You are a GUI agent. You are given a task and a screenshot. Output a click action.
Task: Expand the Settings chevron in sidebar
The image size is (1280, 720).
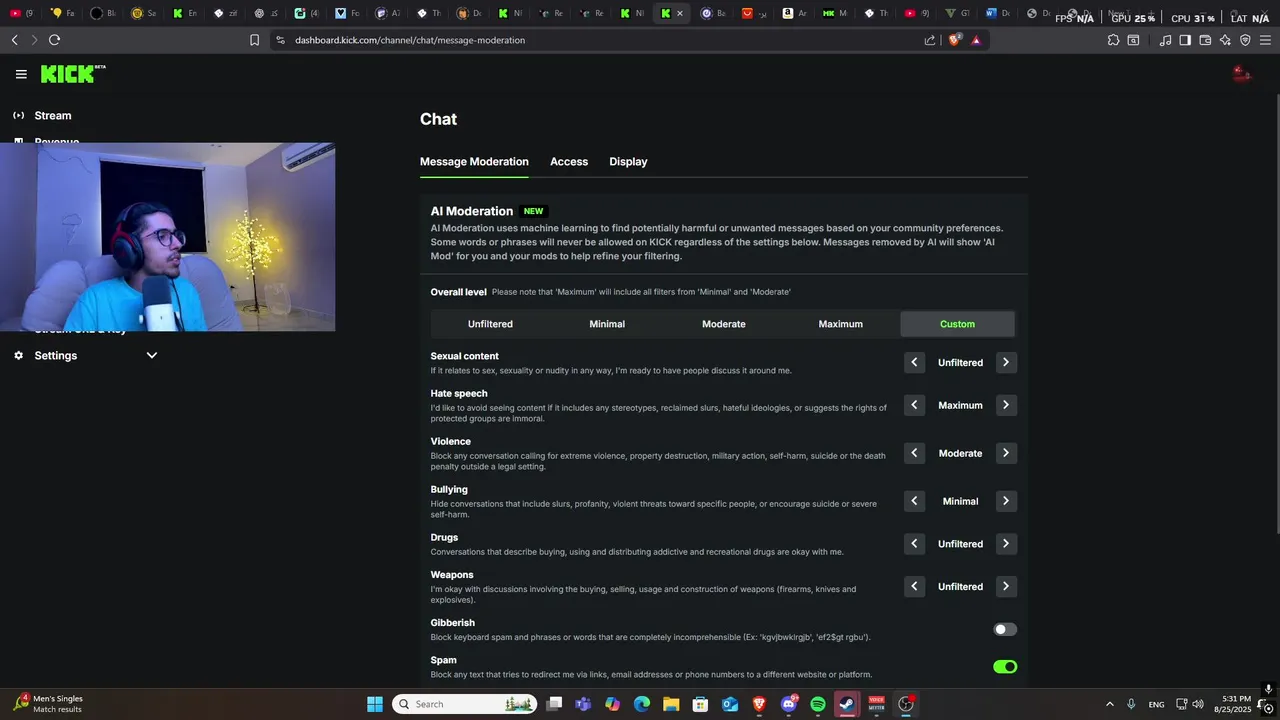[152, 355]
